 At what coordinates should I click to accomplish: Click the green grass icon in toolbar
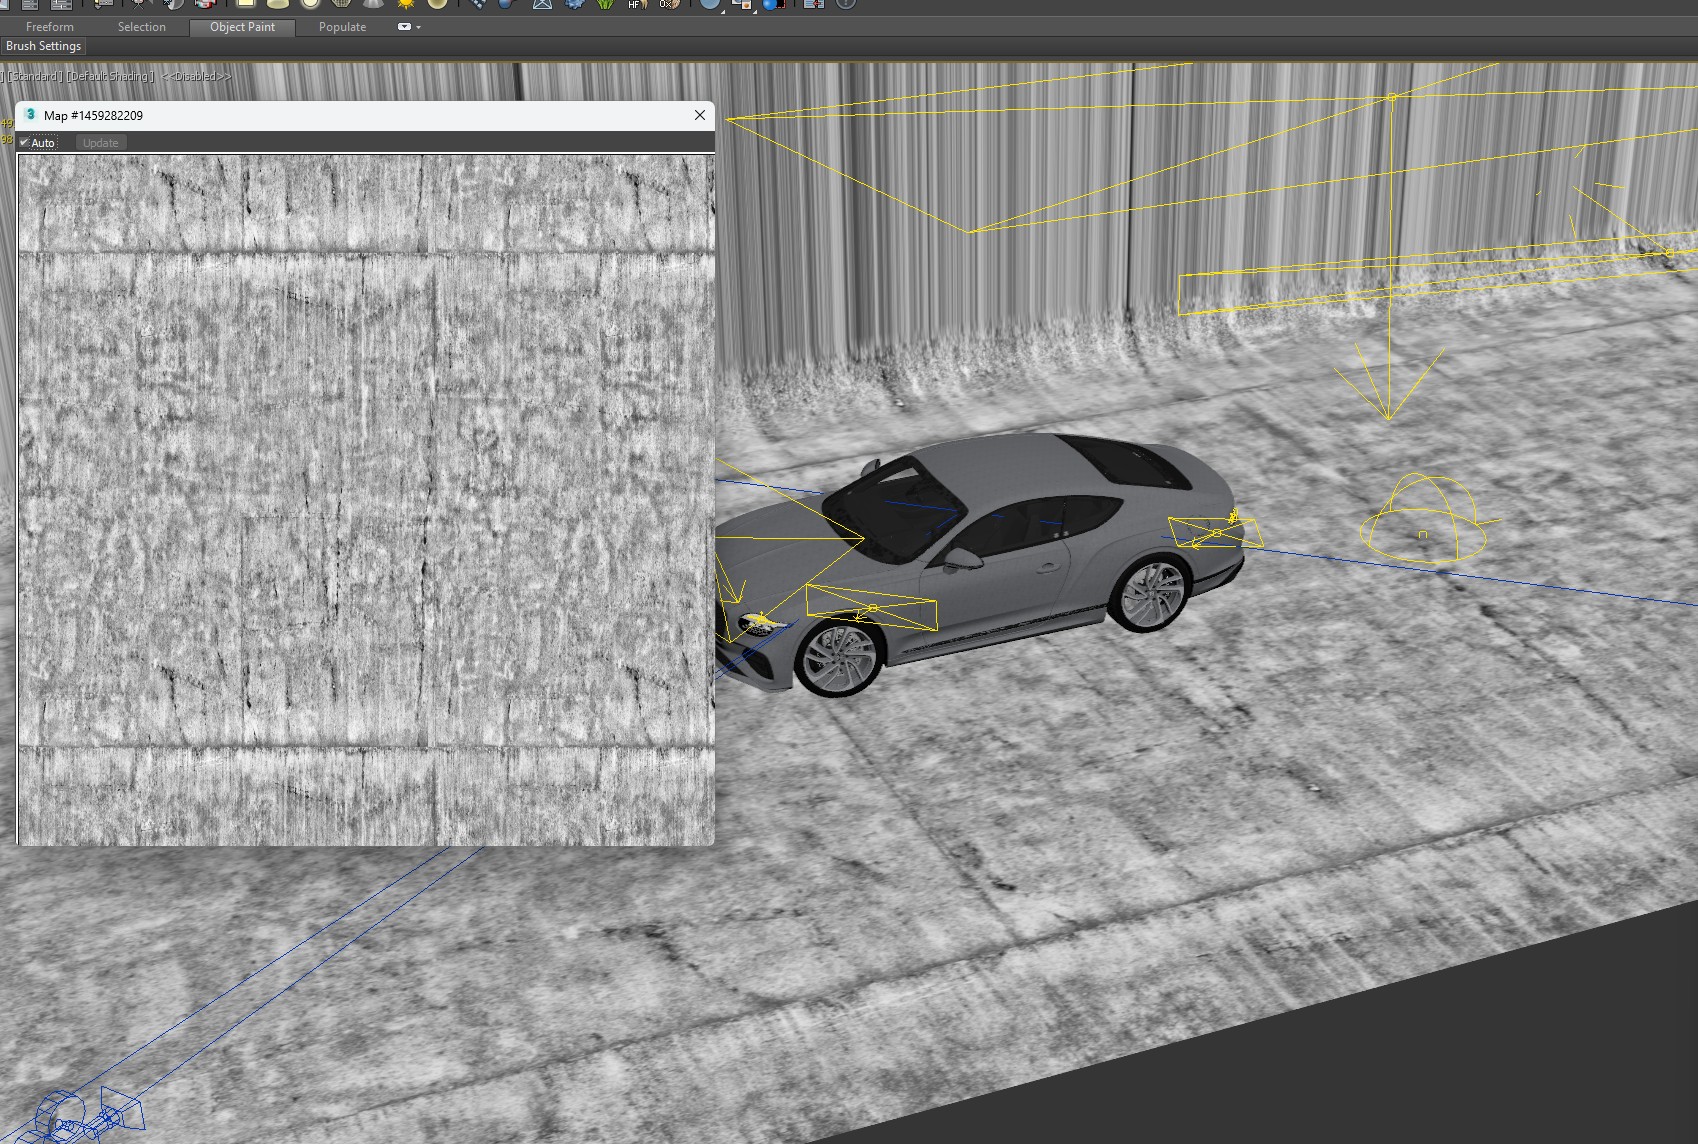click(x=605, y=4)
